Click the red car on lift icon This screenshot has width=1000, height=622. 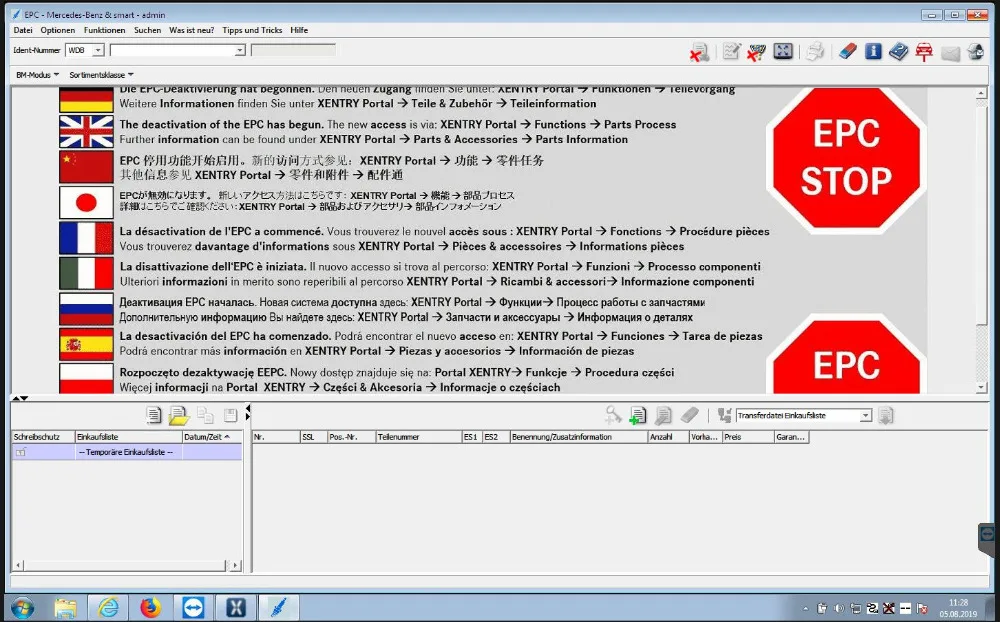(x=924, y=52)
